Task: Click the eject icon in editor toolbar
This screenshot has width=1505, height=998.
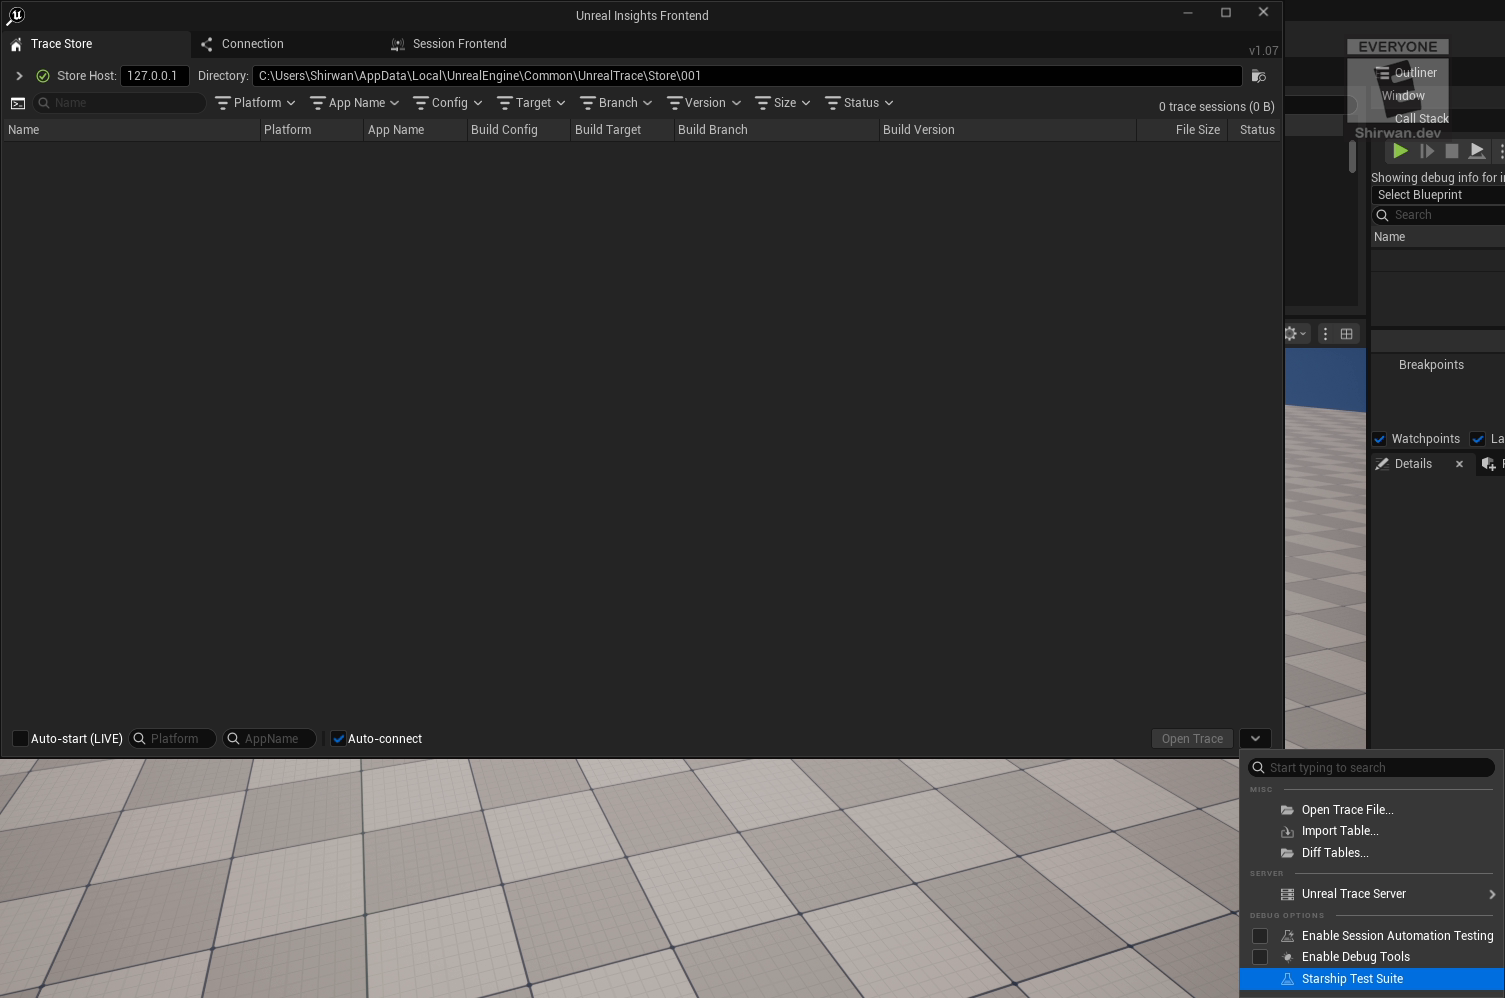Action: click(x=1477, y=151)
